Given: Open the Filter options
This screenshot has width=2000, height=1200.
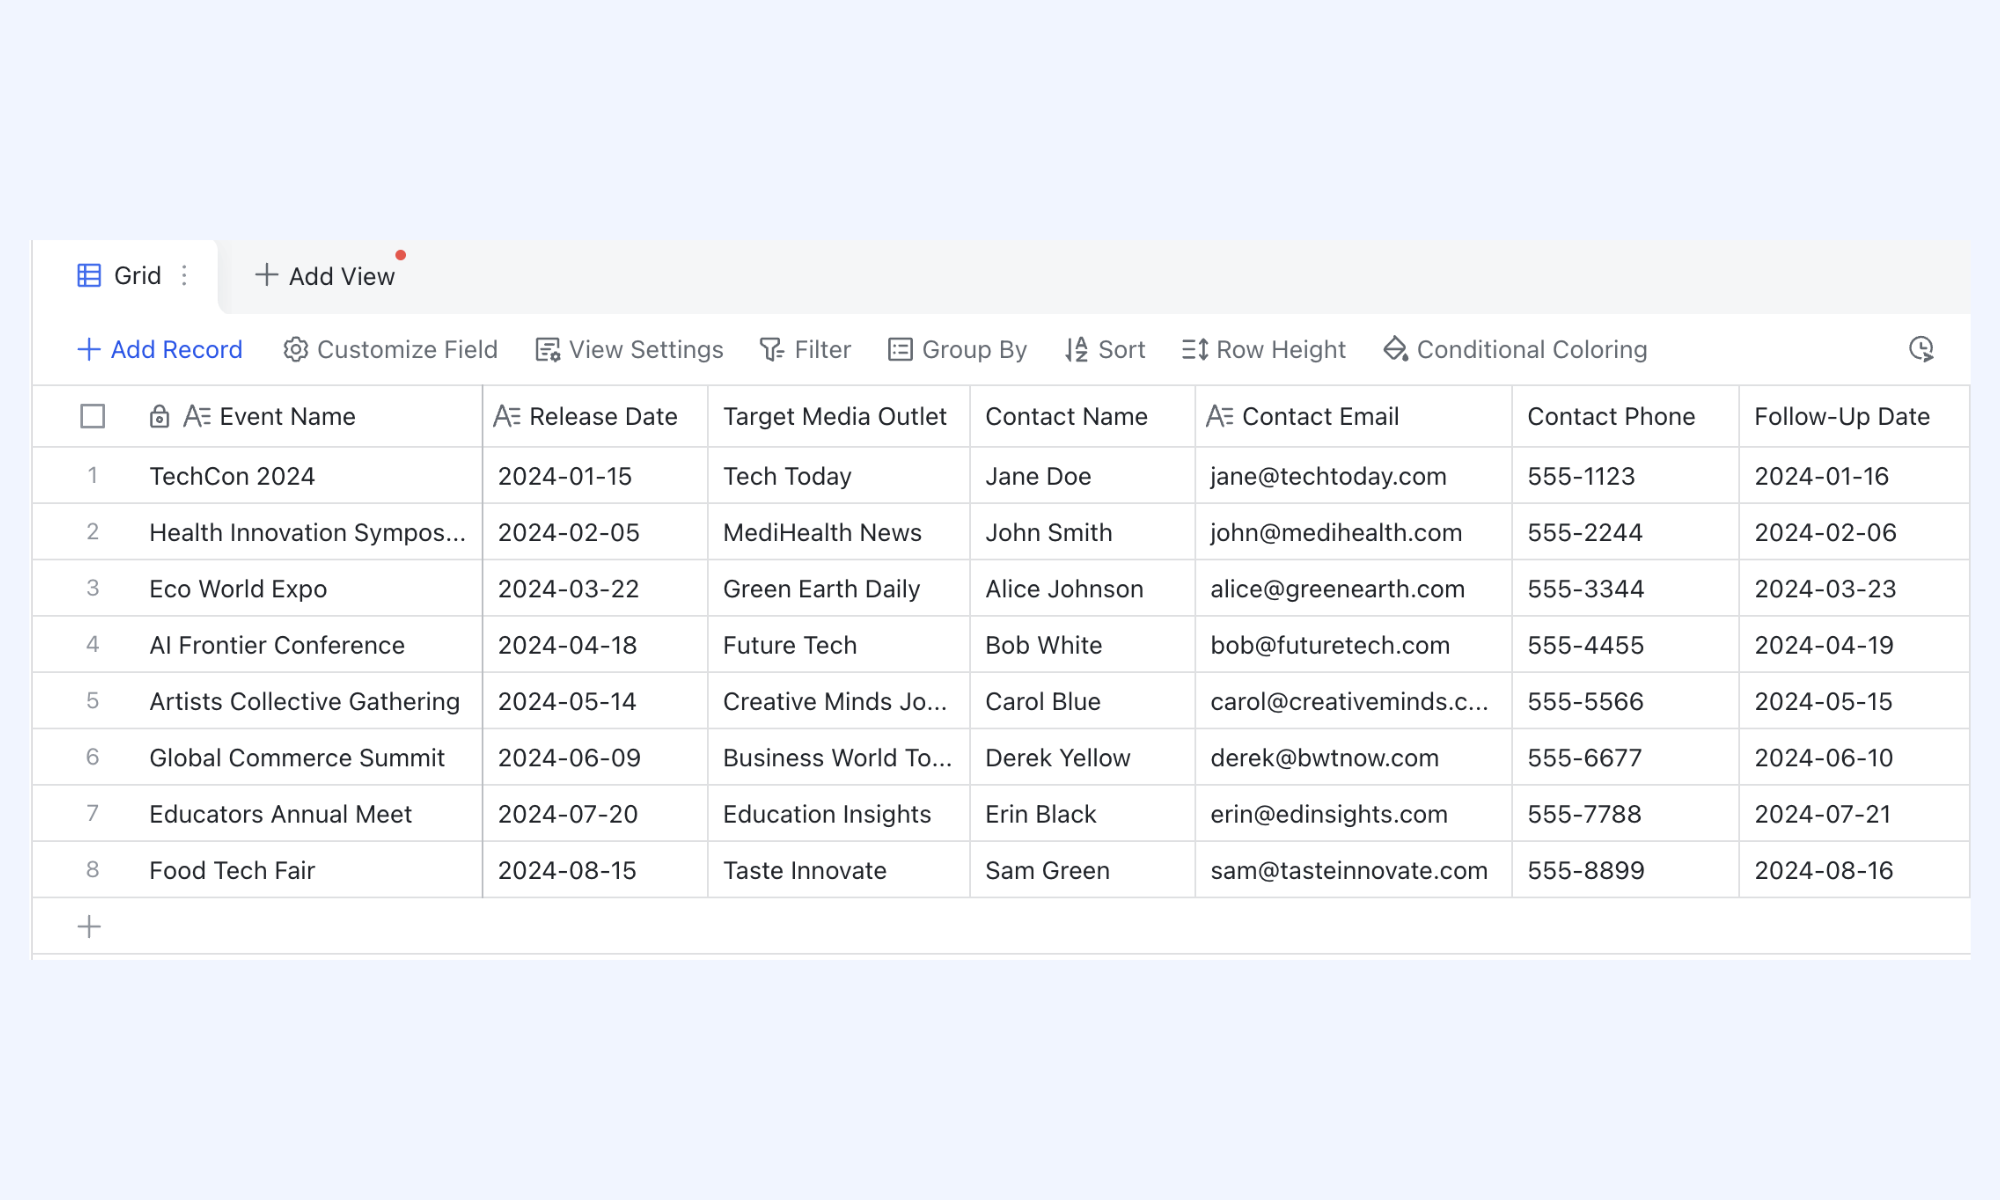Looking at the screenshot, I should coord(805,350).
